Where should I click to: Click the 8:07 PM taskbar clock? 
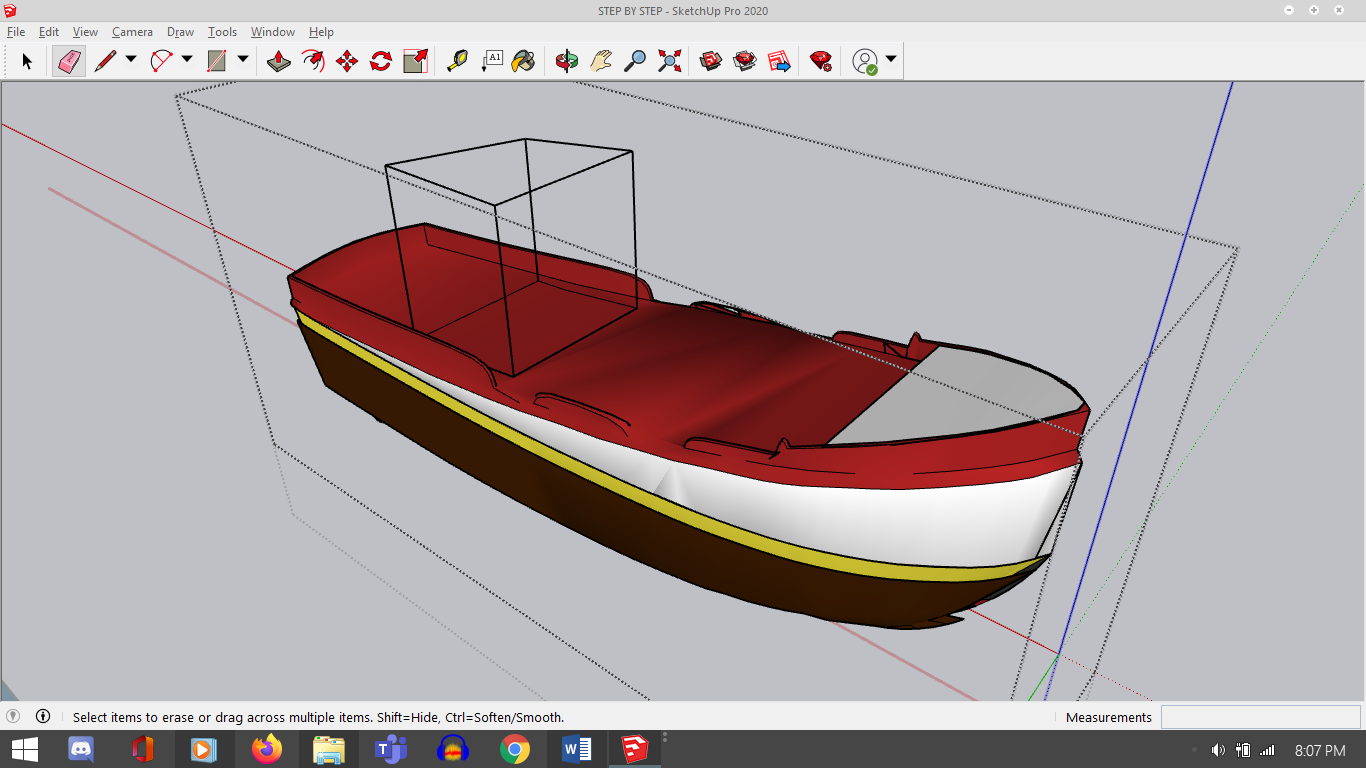[1320, 750]
